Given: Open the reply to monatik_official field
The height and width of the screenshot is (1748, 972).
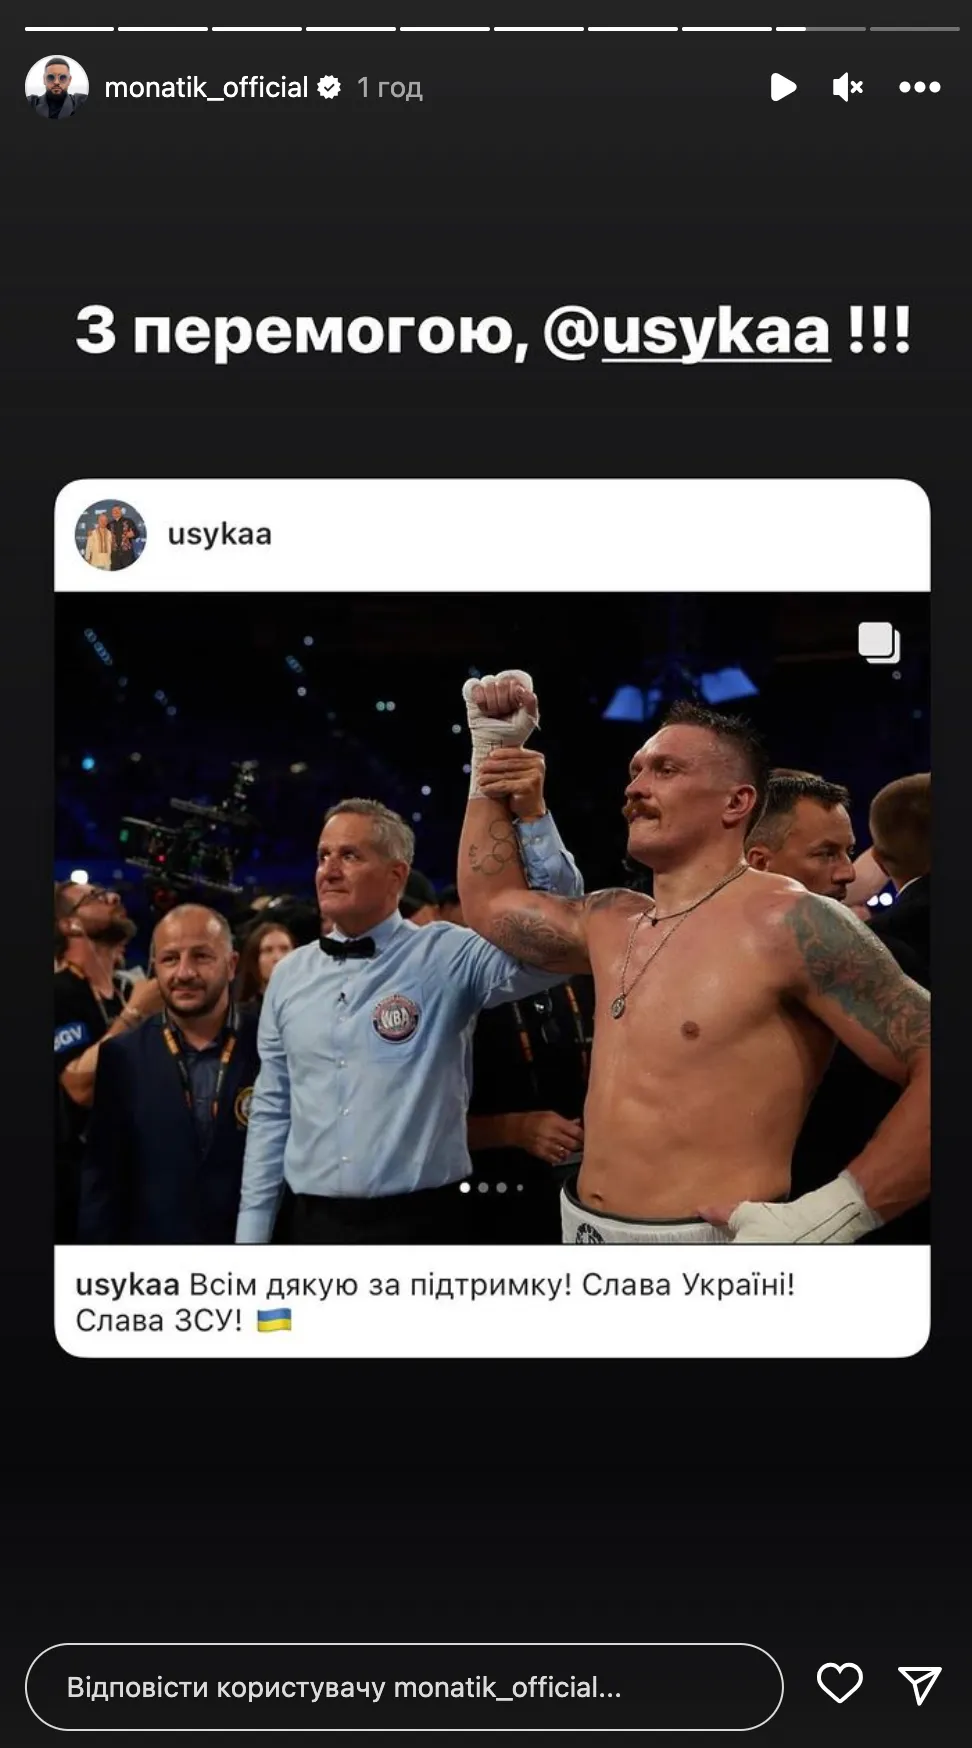Looking at the screenshot, I should [x=404, y=1687].
